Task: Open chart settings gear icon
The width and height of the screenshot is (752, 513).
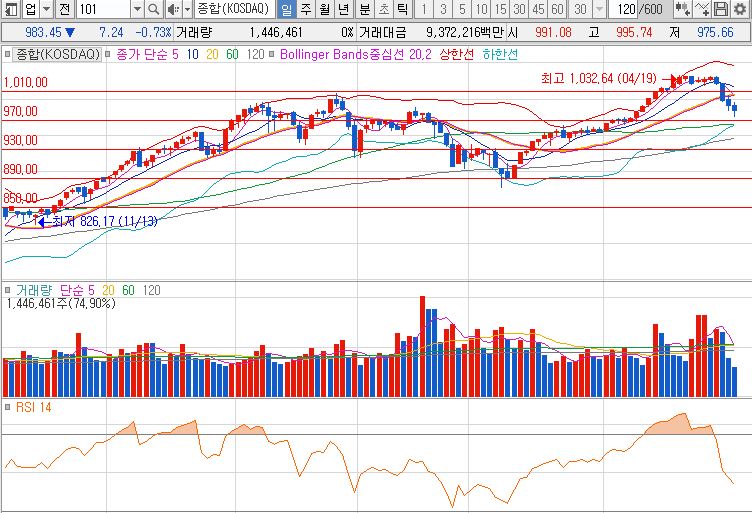Action: point(740,9)
